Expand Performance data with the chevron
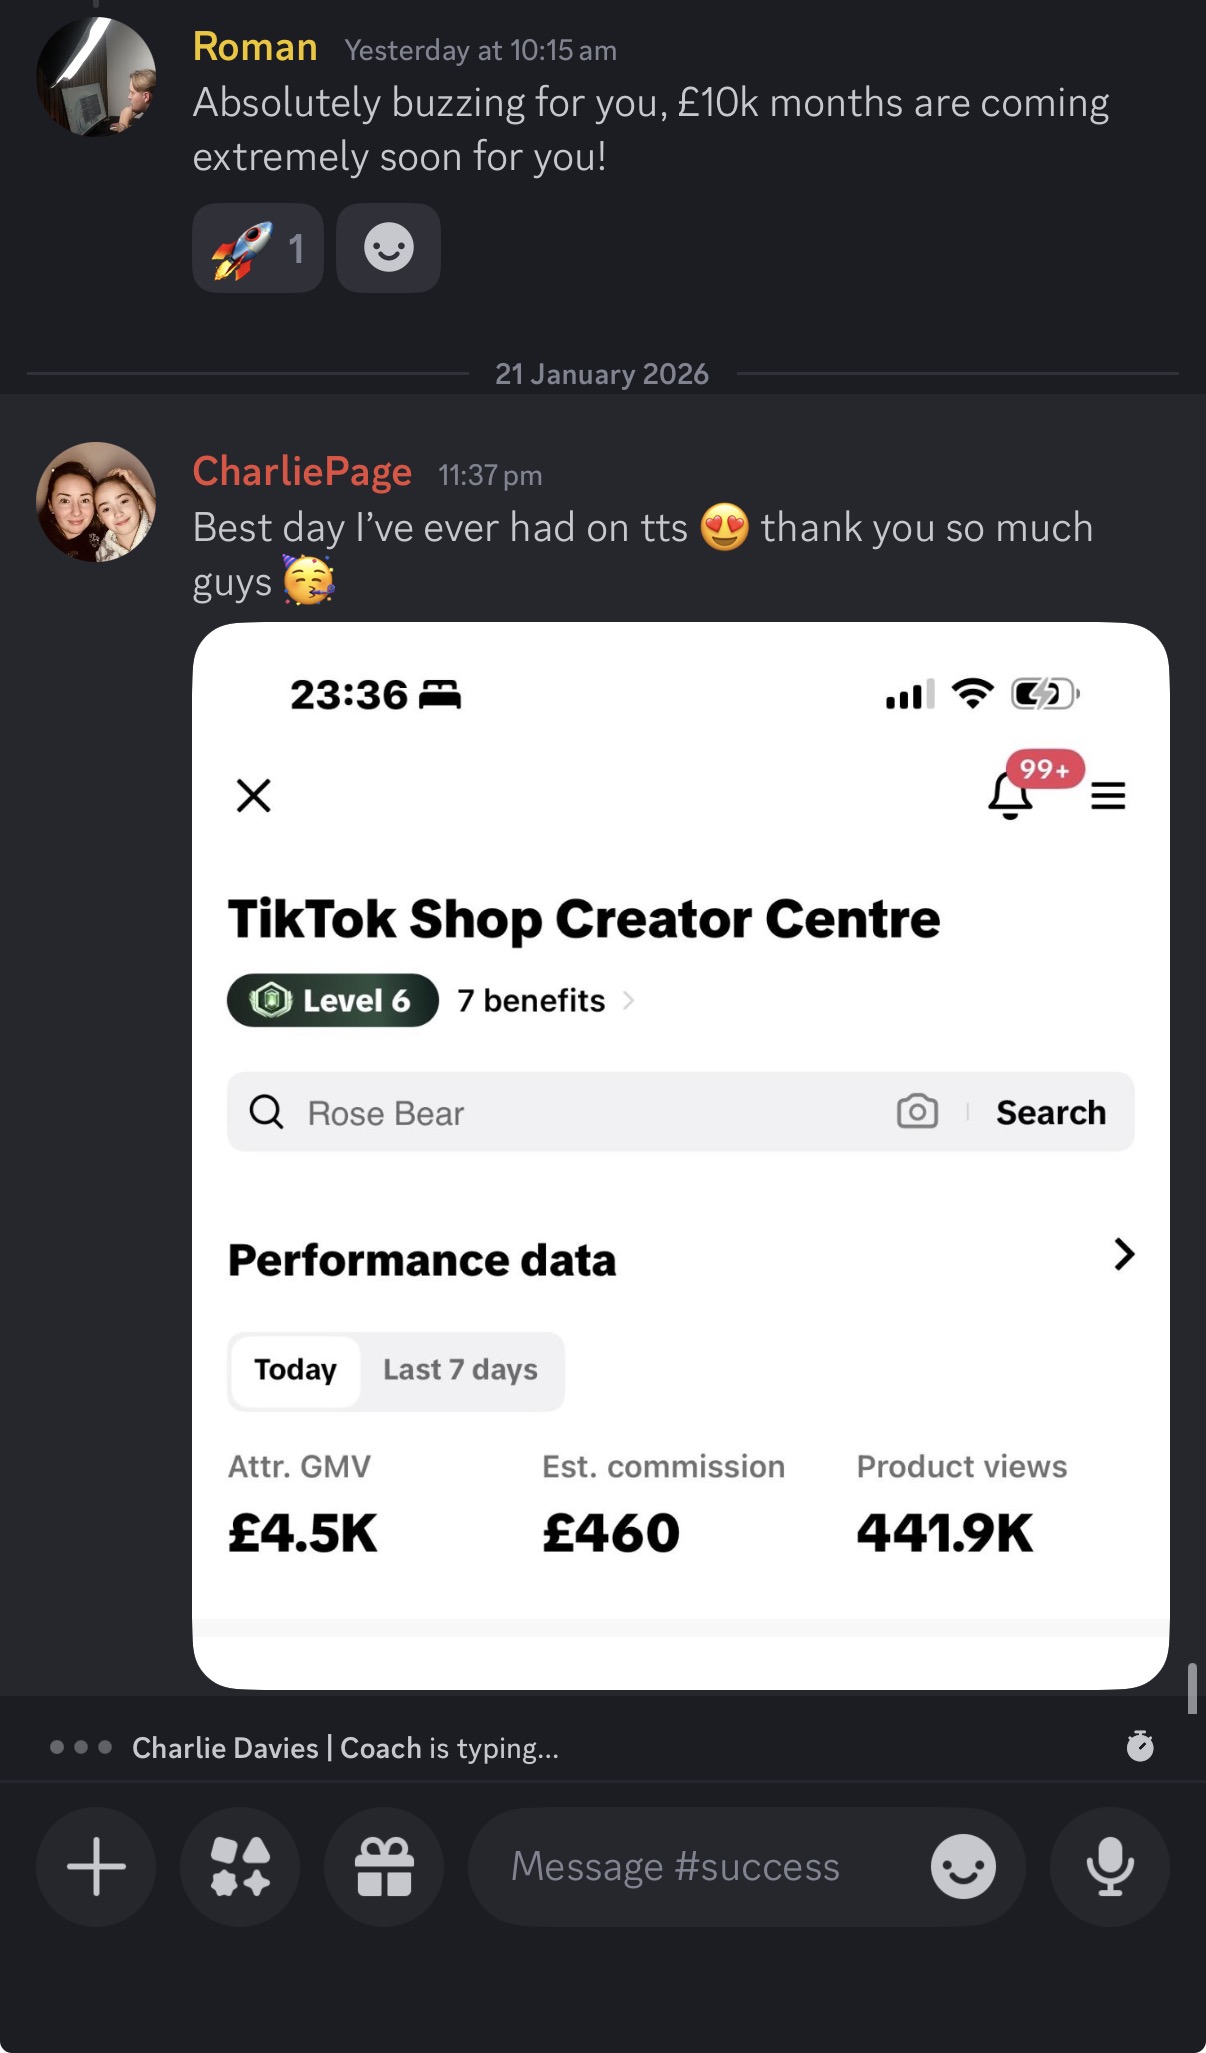 click(x=1124, y=1254)
